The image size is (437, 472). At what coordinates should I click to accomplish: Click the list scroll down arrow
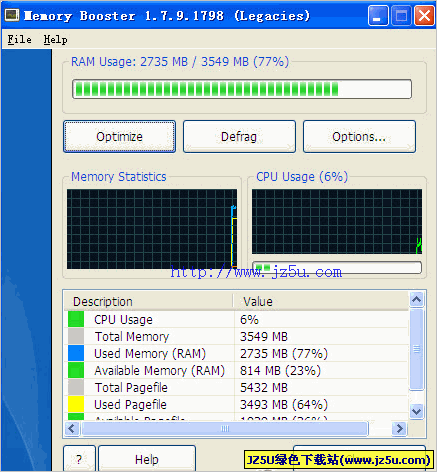click(x=417, y=411)
